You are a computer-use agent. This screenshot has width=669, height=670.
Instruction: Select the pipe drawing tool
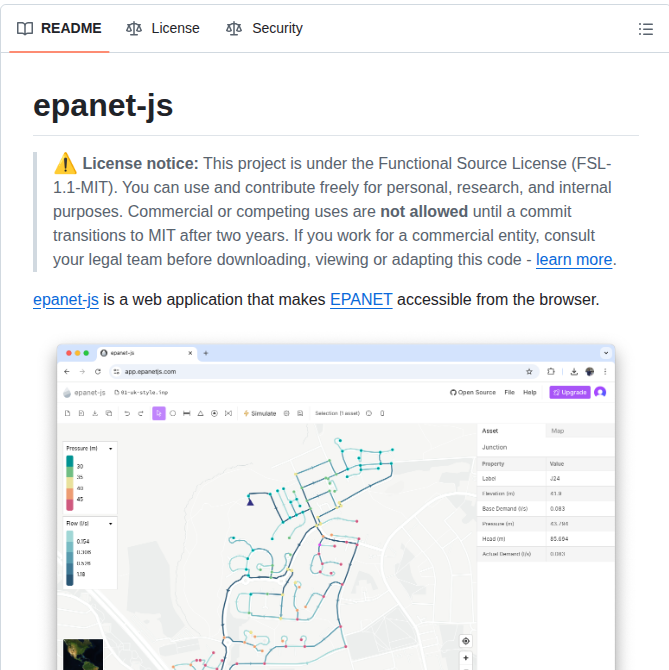[187, 413]
